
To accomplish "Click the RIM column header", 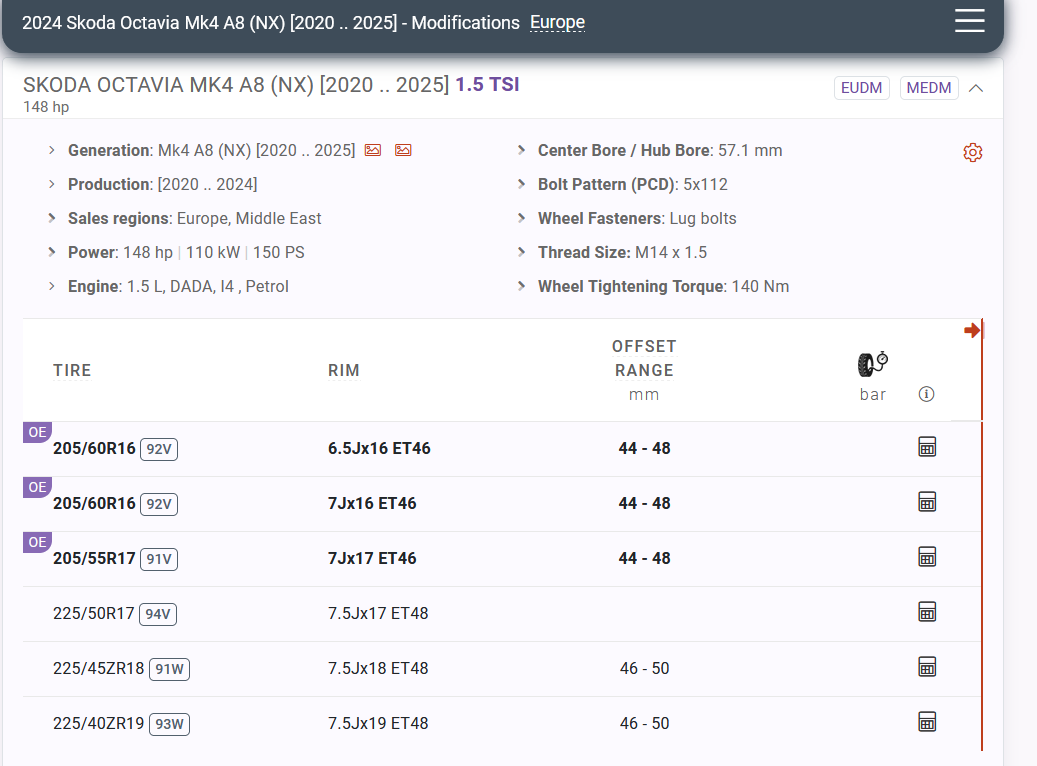I will [x=344, y=370].
